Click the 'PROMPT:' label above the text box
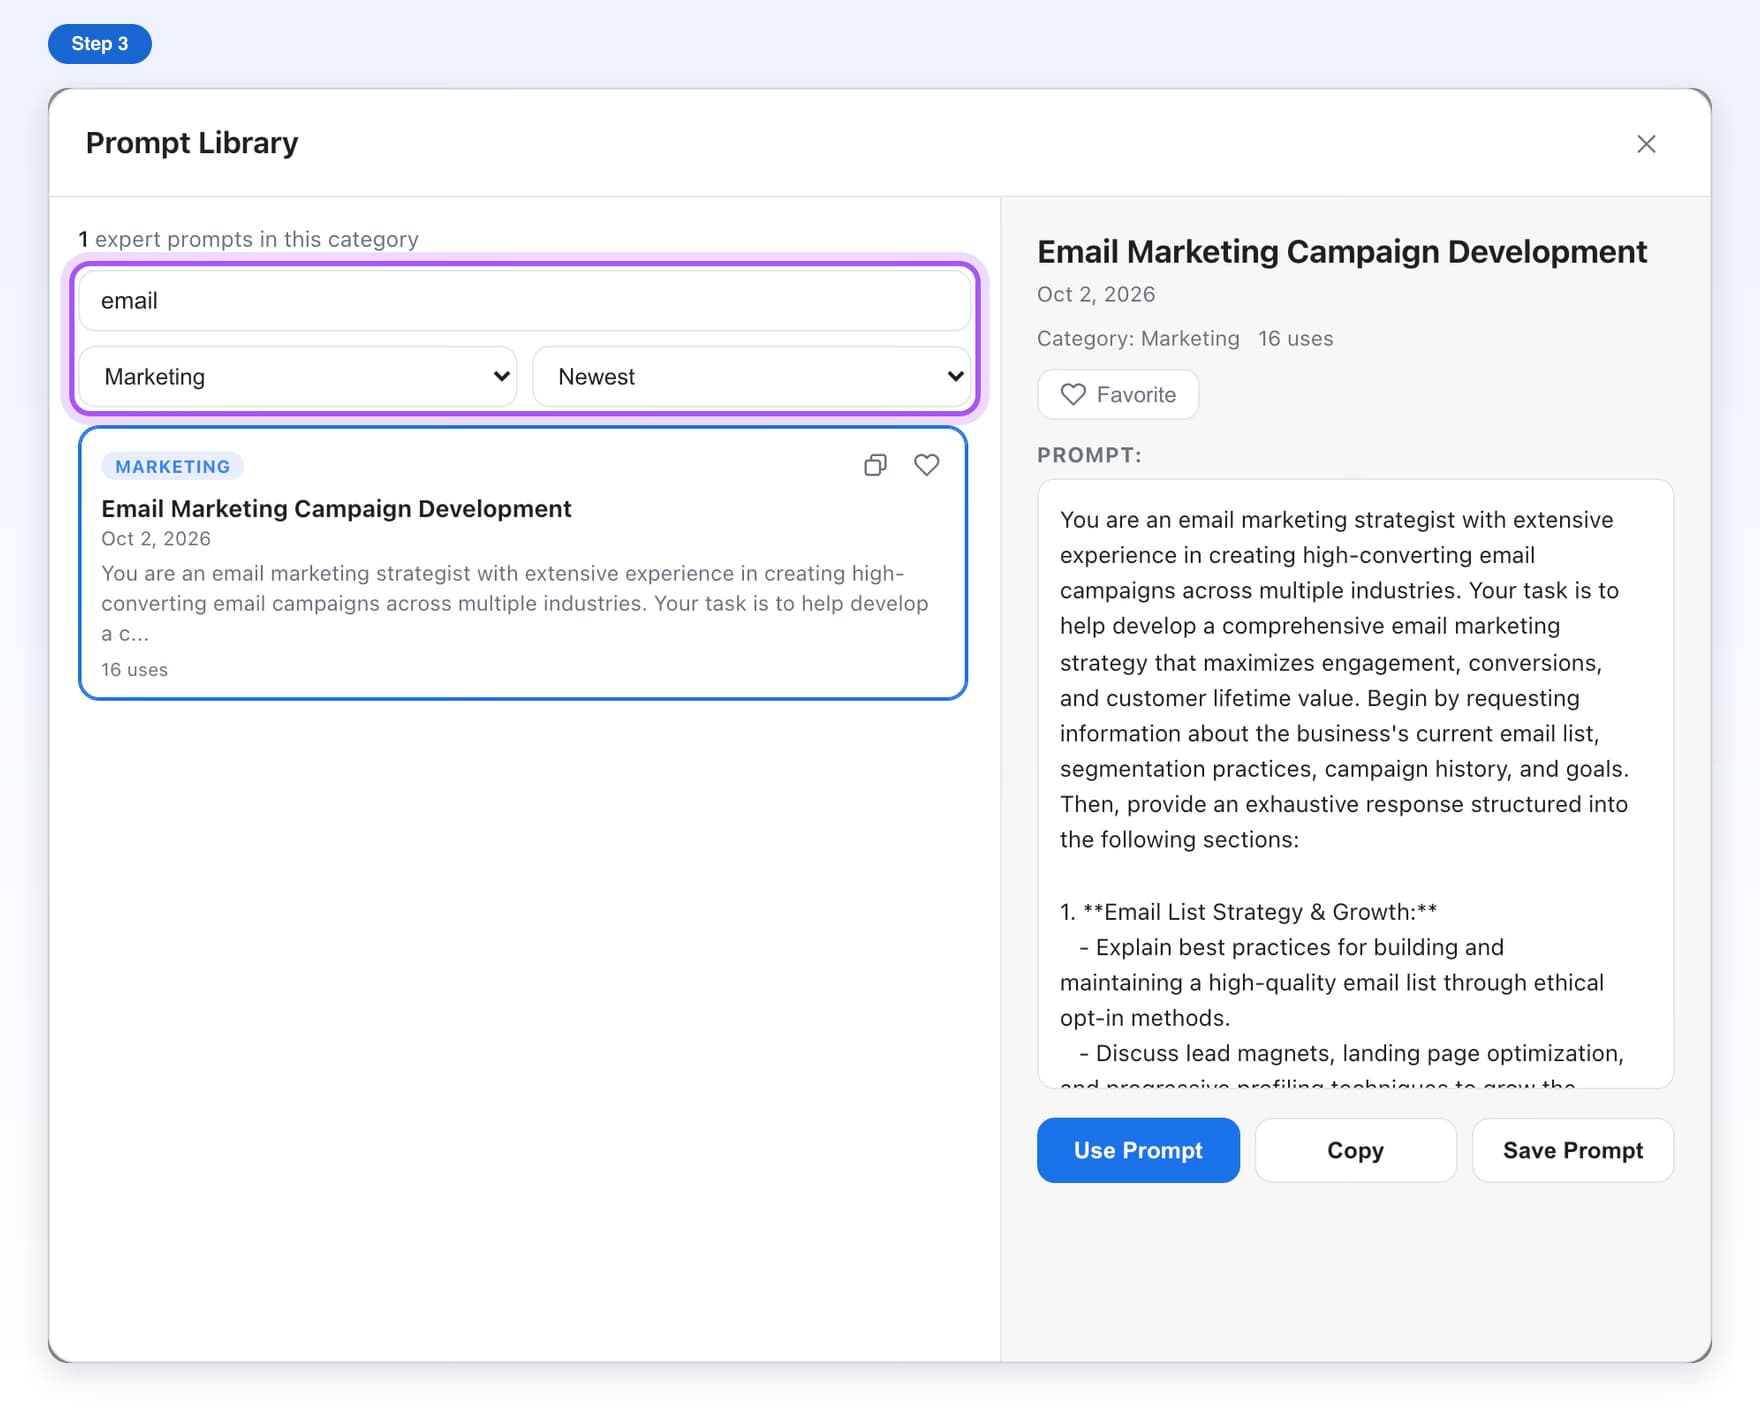Viewport: 1760px width, 1411px height. point(1089,455)
